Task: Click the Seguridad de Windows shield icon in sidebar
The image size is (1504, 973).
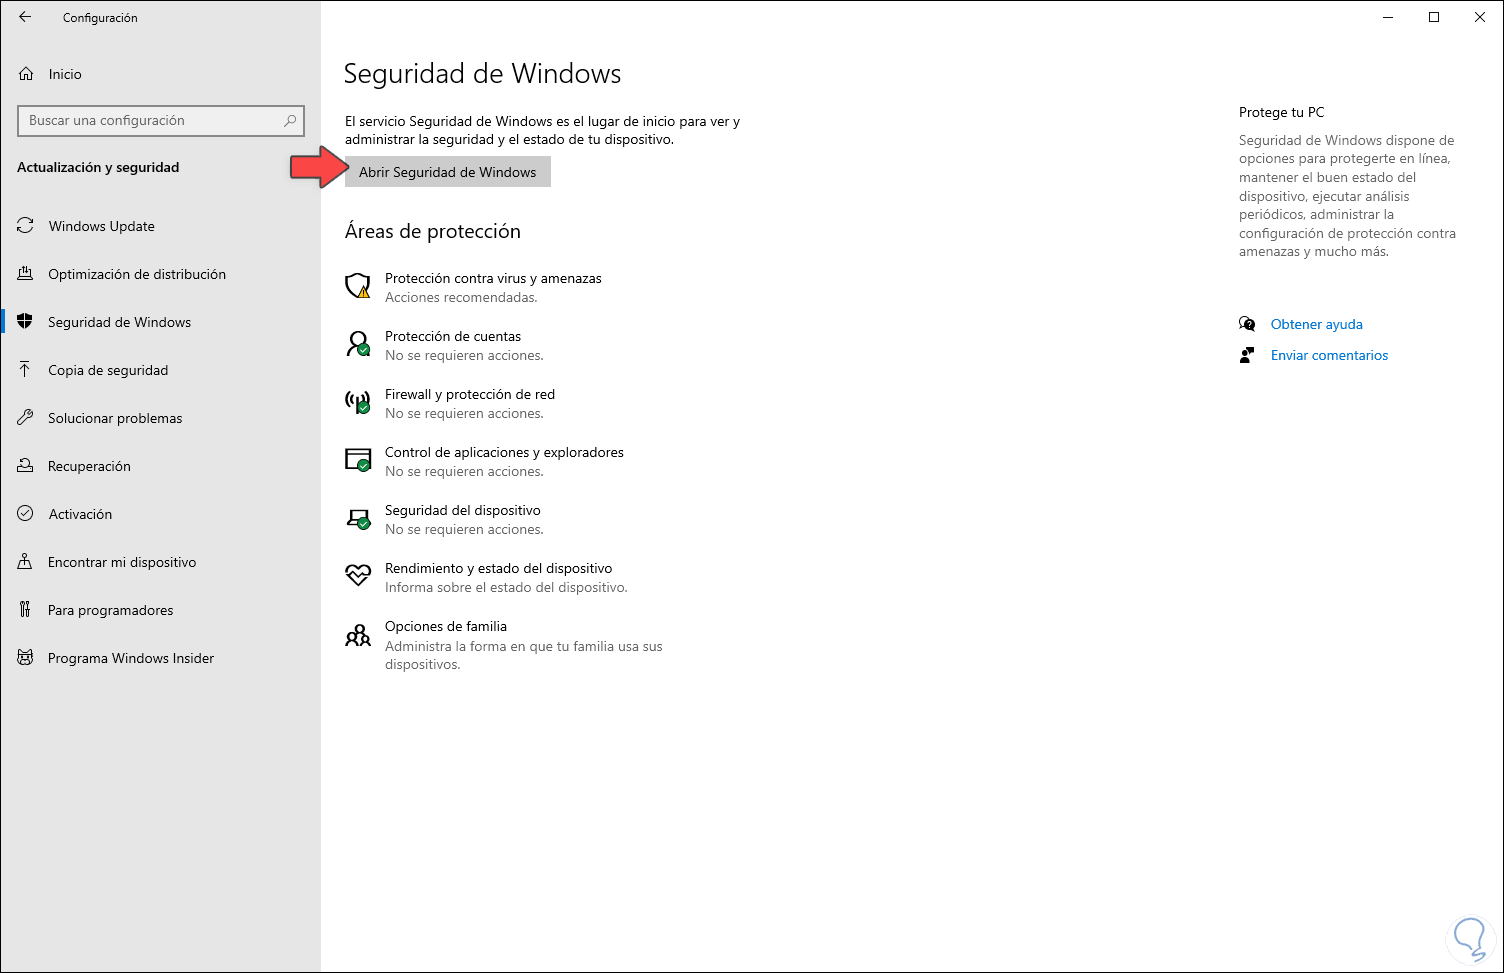Action: (x=26, y=322)
